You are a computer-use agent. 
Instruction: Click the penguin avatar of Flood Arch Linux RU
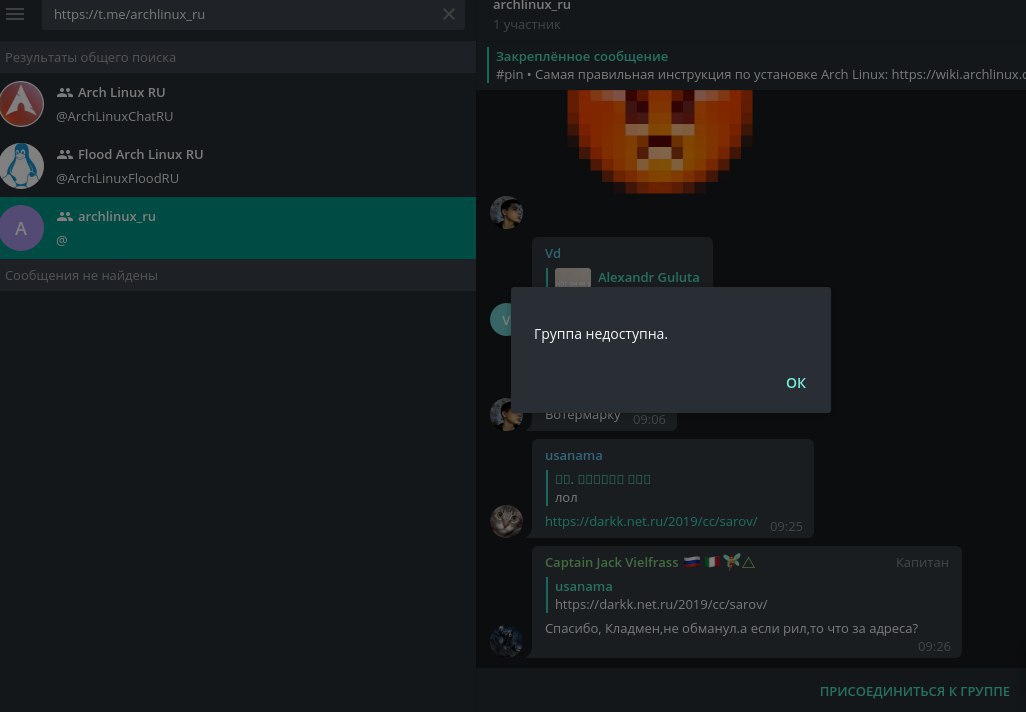22,166
